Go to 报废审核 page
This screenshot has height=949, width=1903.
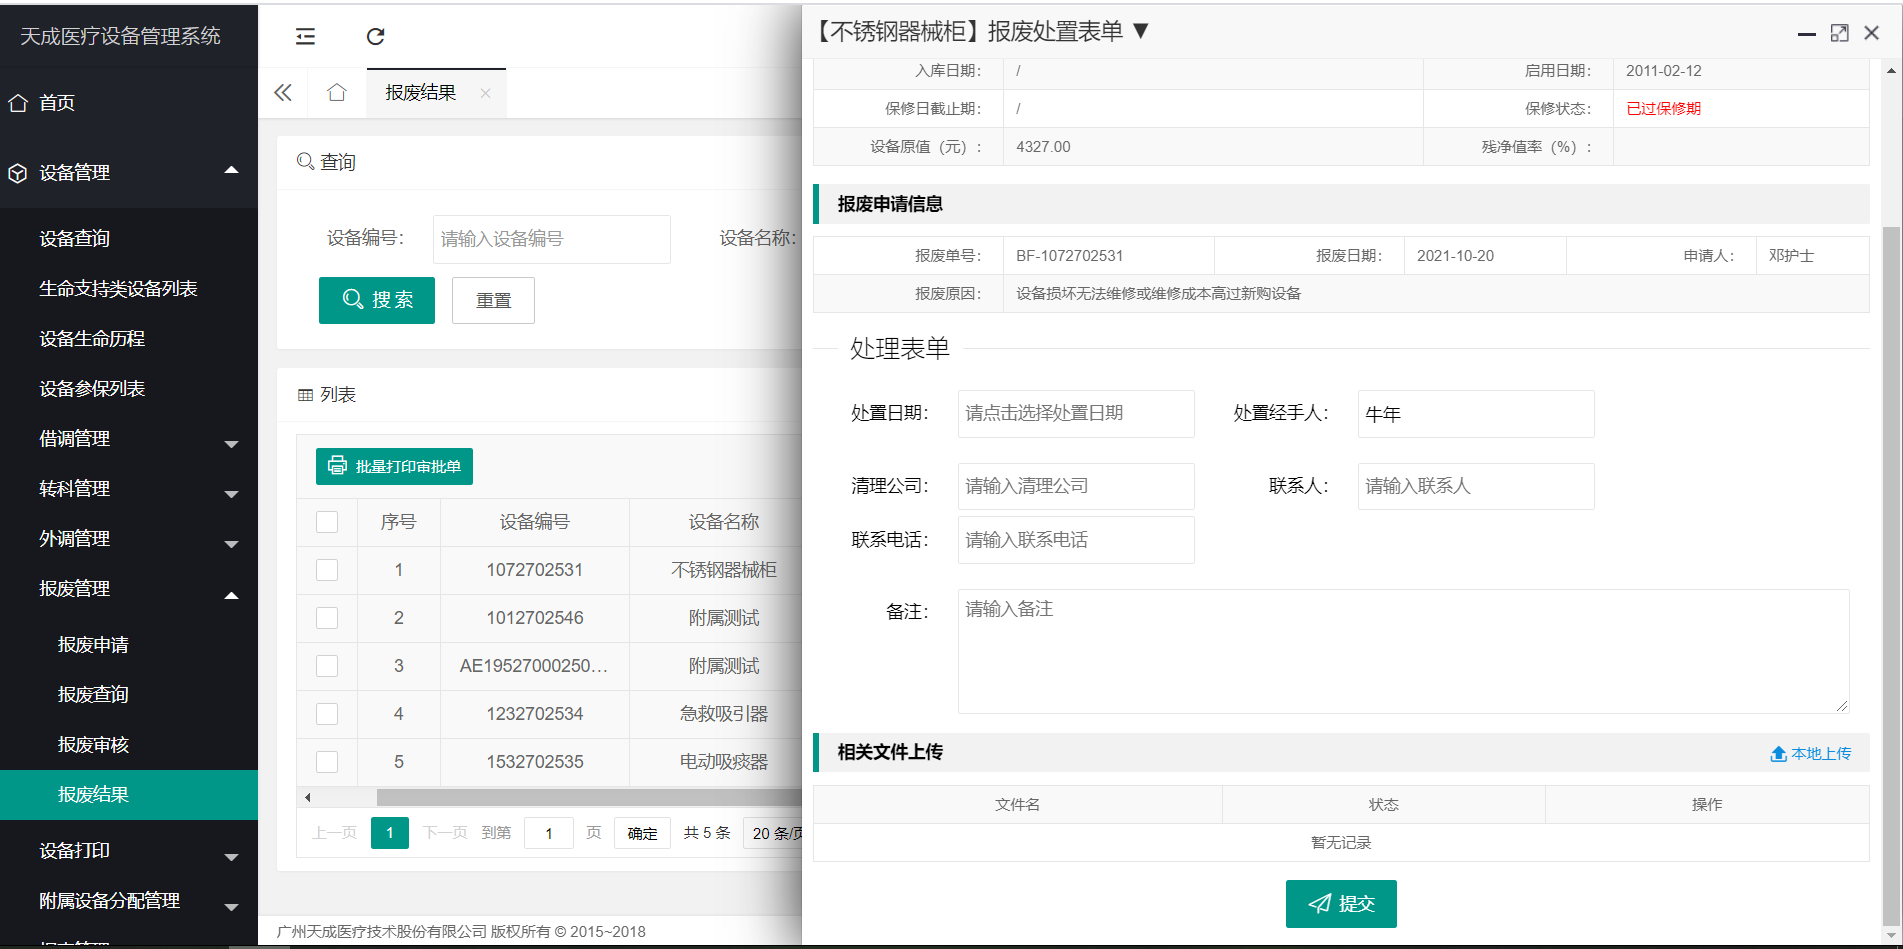coord(93,744)
